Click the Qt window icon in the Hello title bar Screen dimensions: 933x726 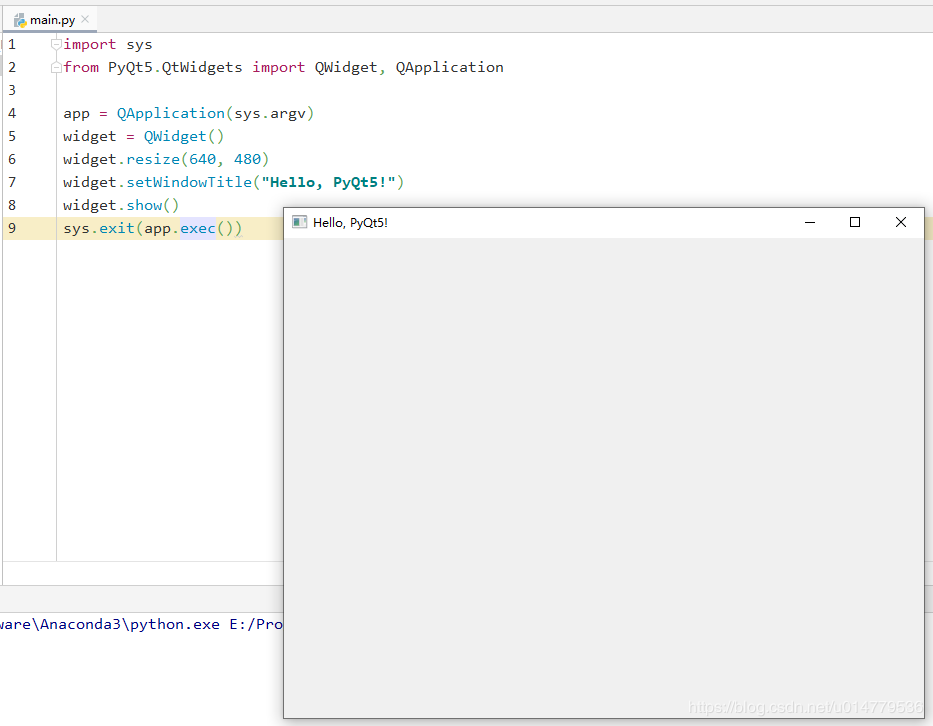(300, 222)
